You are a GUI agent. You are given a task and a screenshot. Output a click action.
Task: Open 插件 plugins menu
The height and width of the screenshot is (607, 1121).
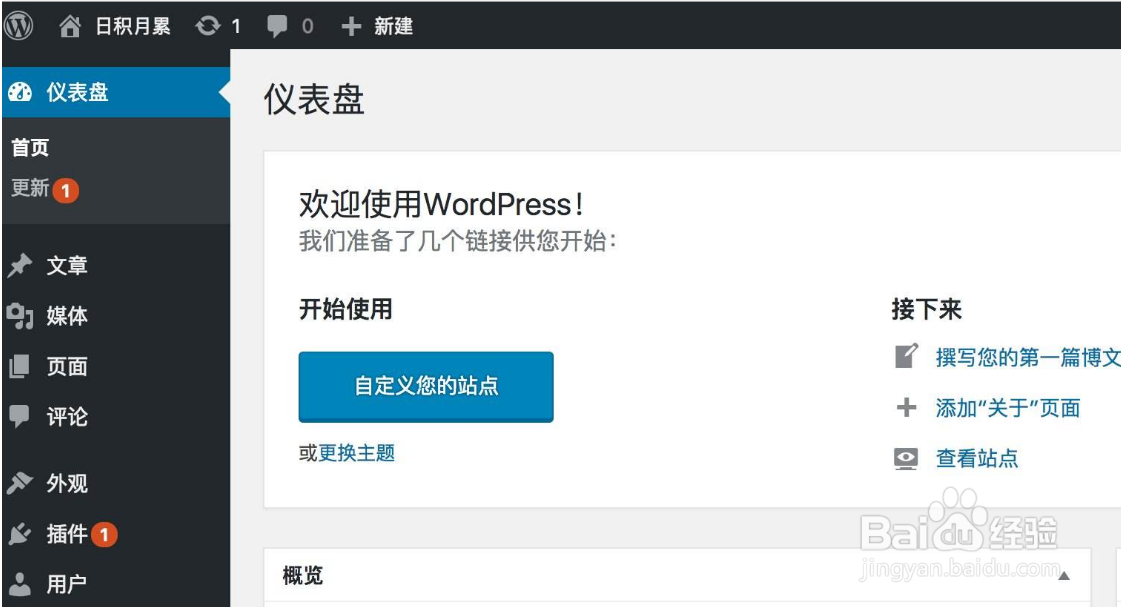tap(67, 533)
